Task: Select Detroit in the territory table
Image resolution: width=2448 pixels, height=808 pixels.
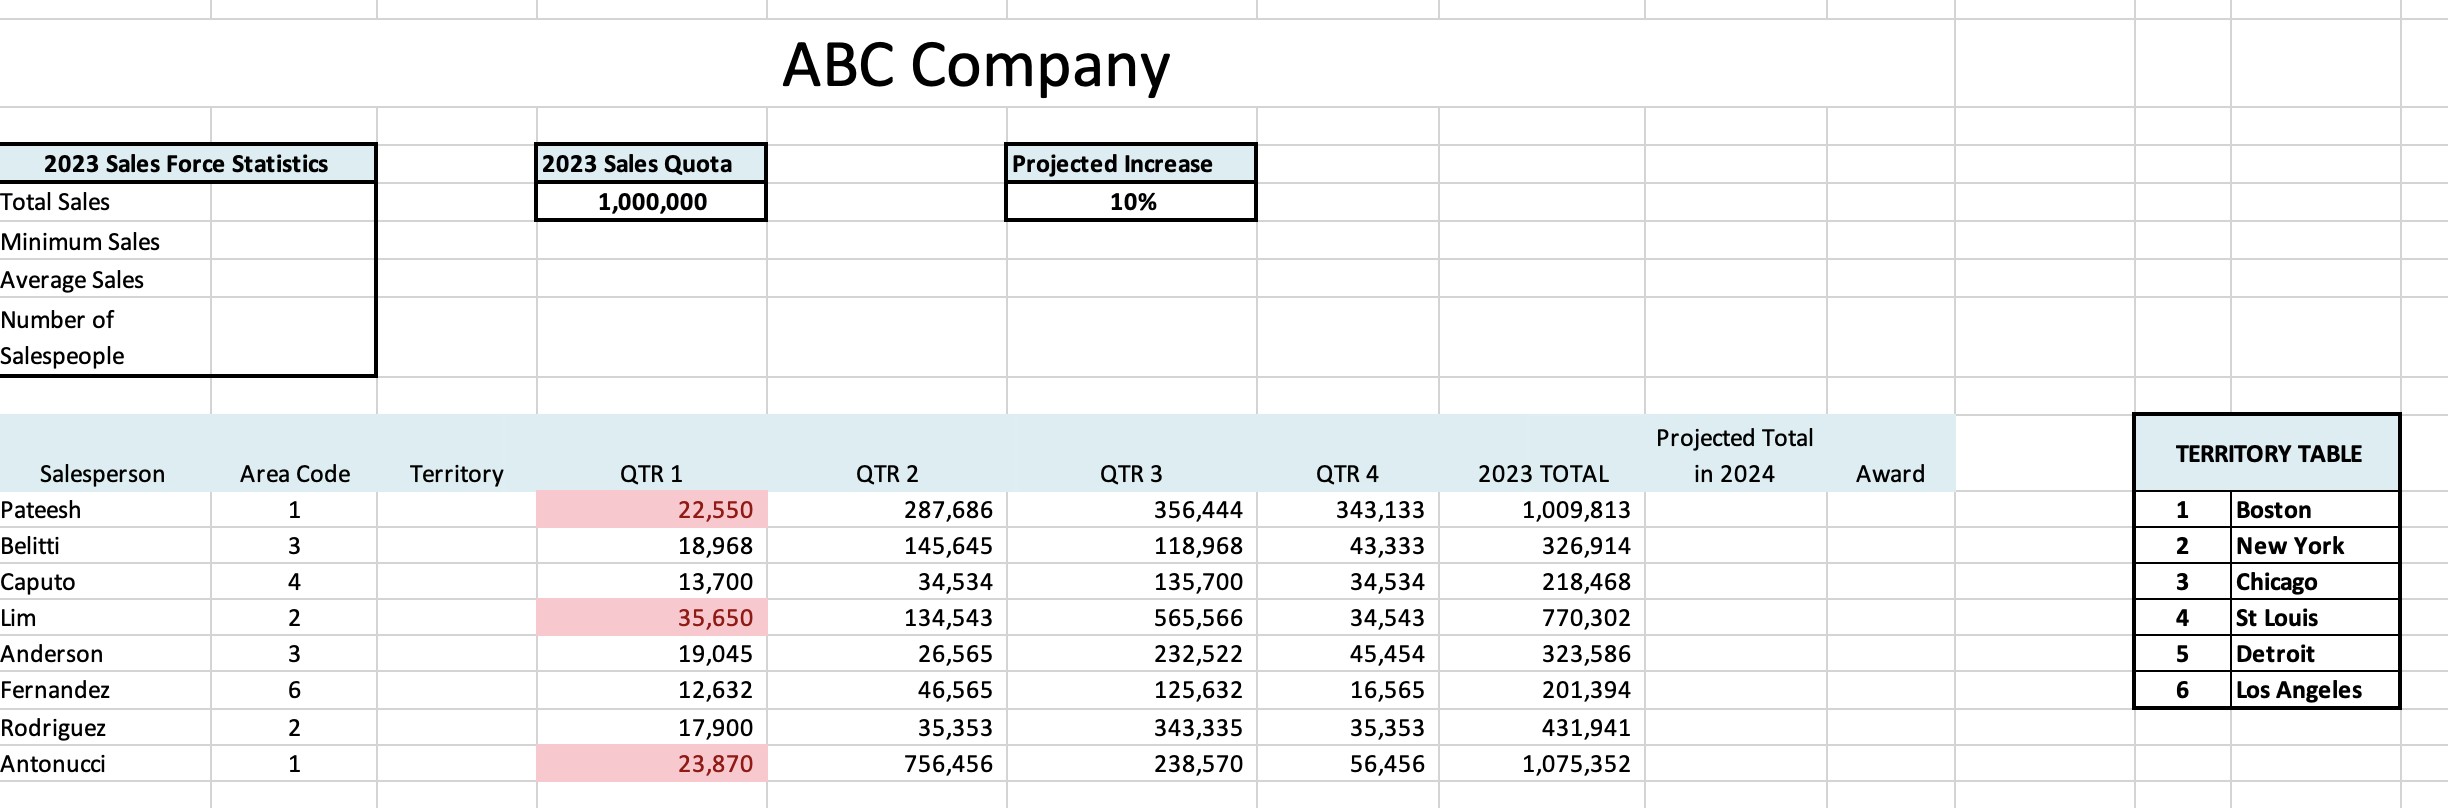Action: pos(2315,654)
